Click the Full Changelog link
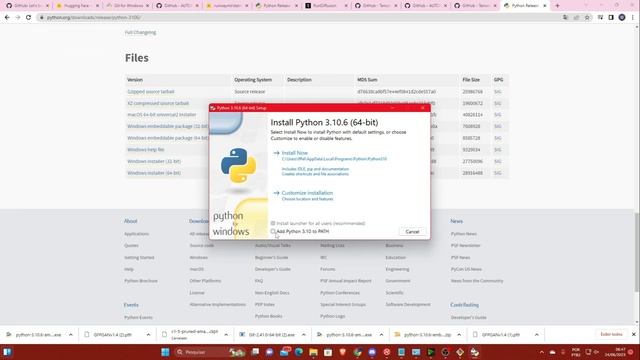640x360 pixels. click(x=140, y=32)
